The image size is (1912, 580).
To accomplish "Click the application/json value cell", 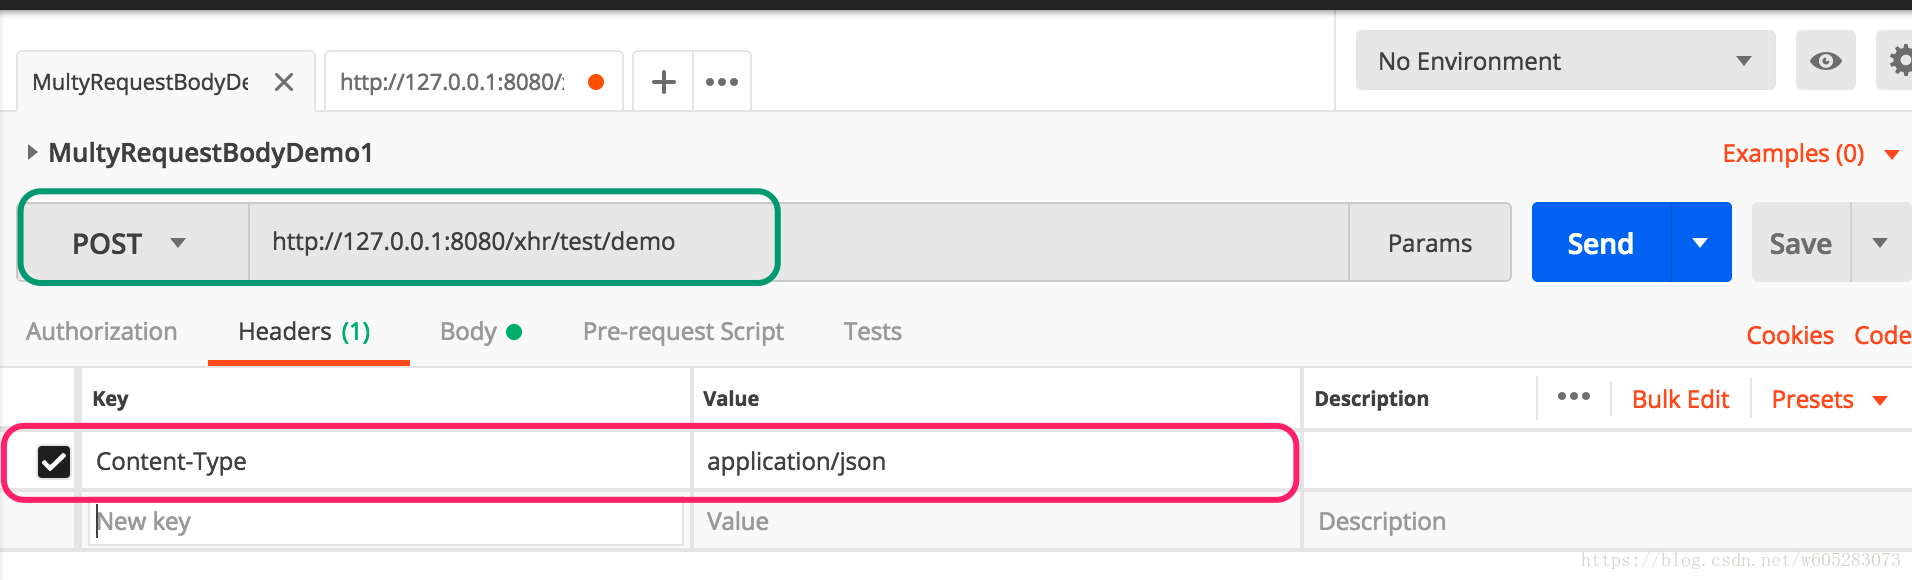I will coord(995,462).
